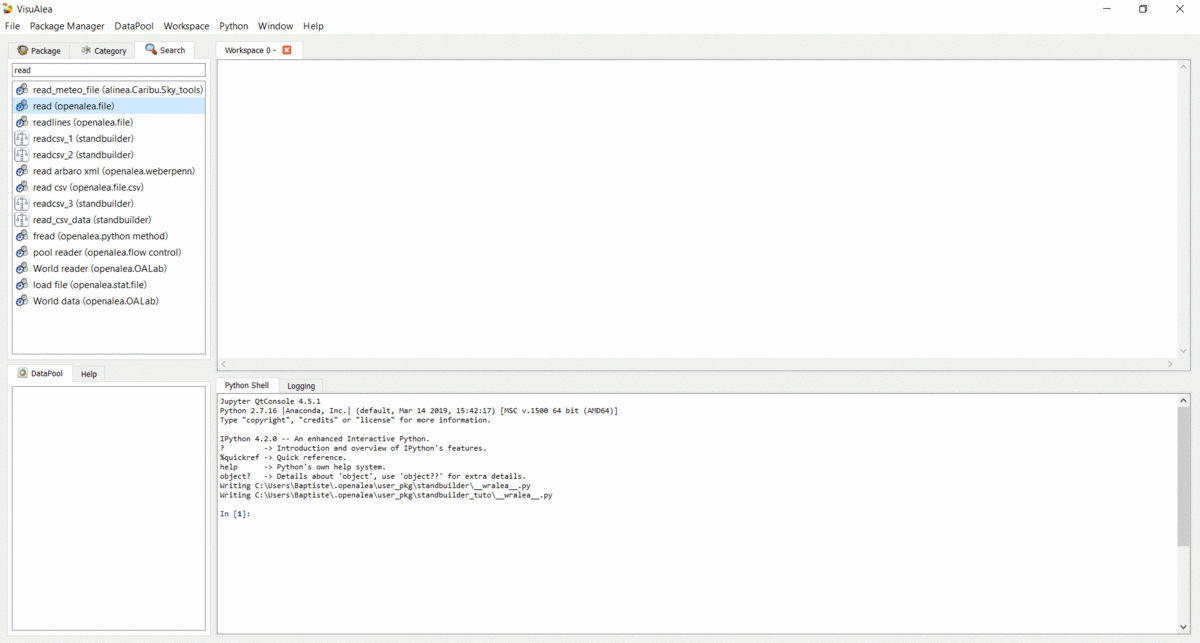Click the read arbaro xml node icon
Screen dimensions: 1200x643
(x=21, y=171)
